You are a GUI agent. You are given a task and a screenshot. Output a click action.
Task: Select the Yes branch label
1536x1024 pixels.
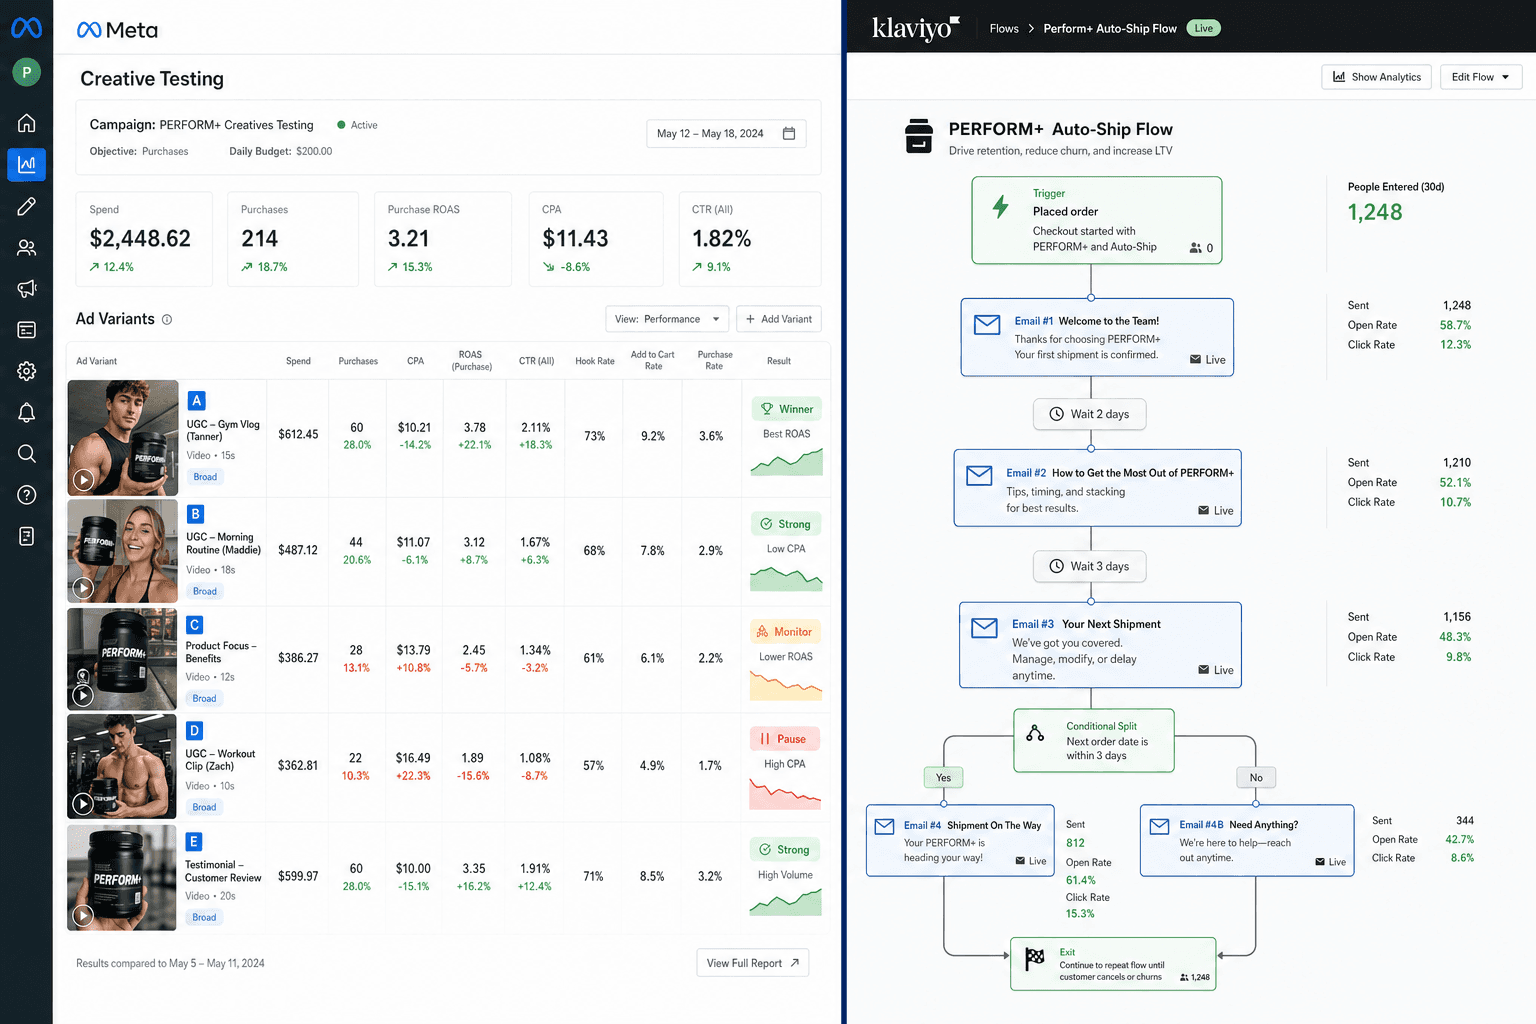pyautogui.click(x=943, y=778)
